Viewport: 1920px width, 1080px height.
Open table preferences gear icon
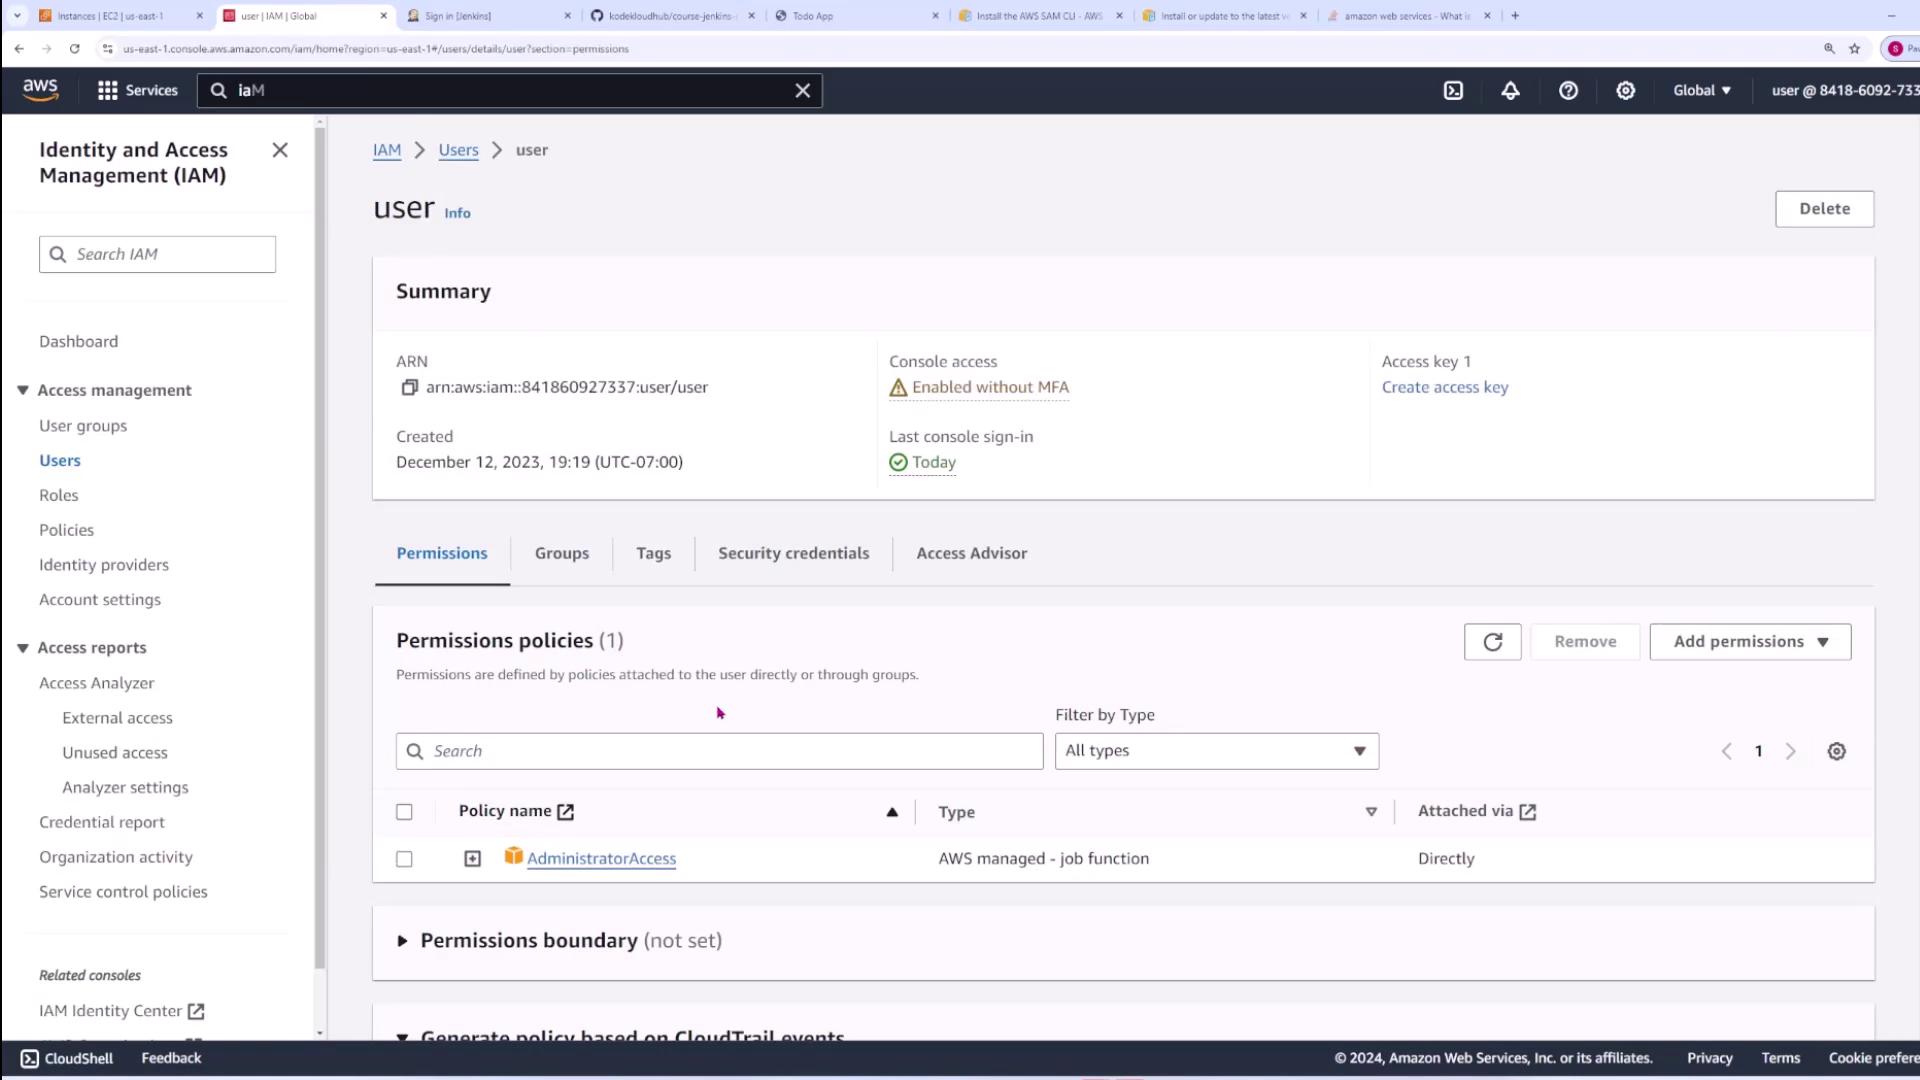coord(1836,751)
